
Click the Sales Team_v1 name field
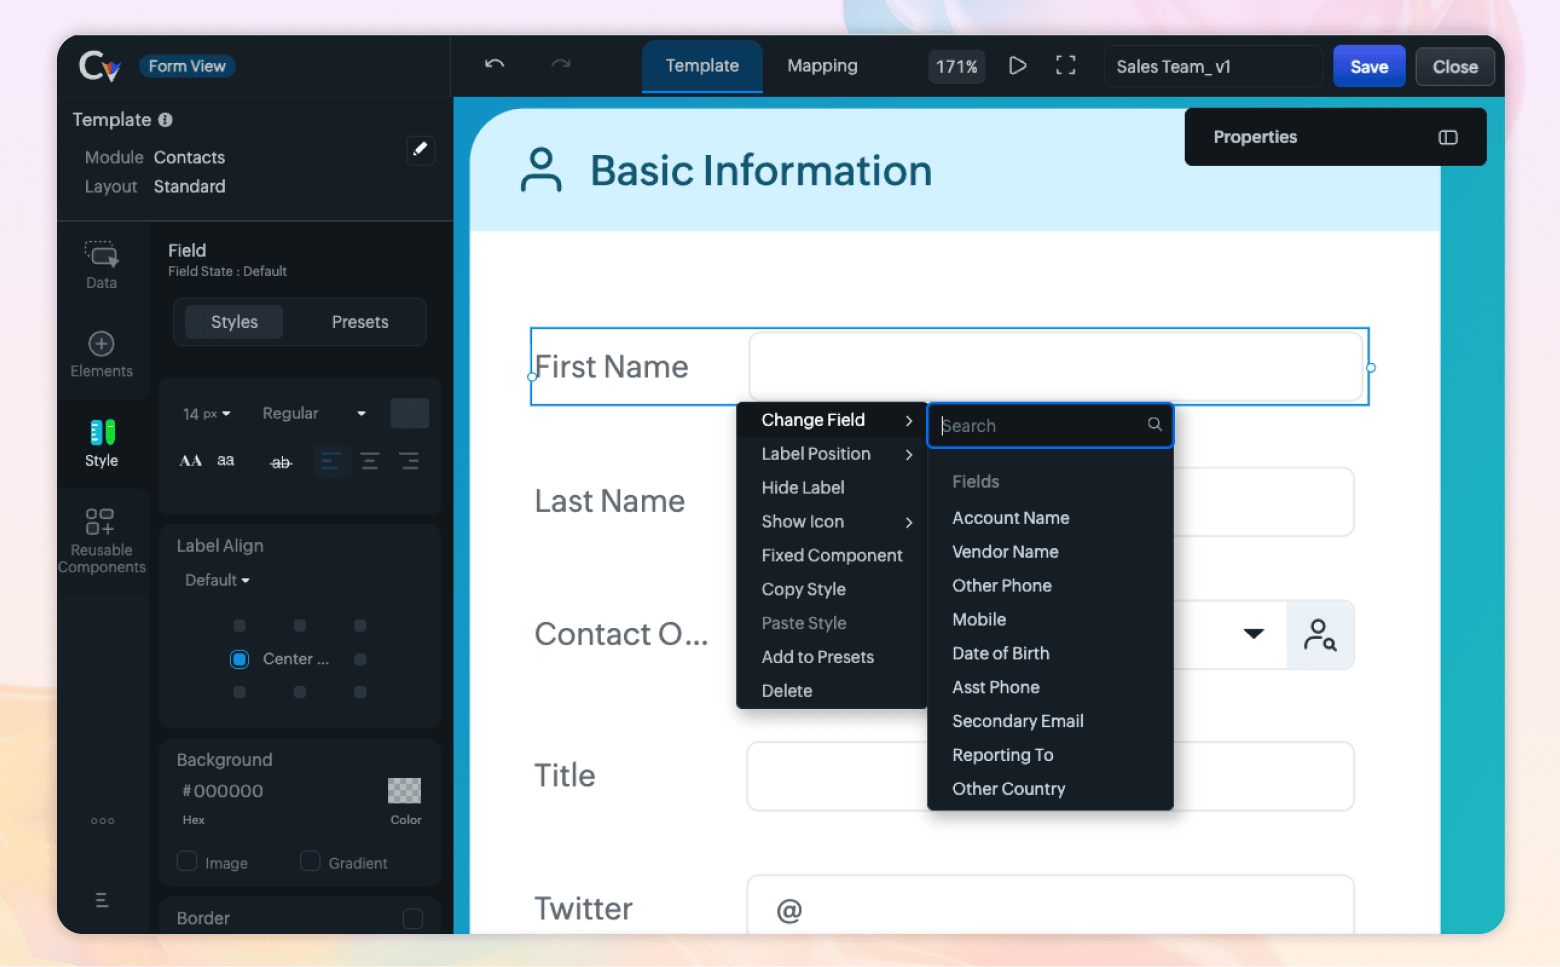(1213, 66)
